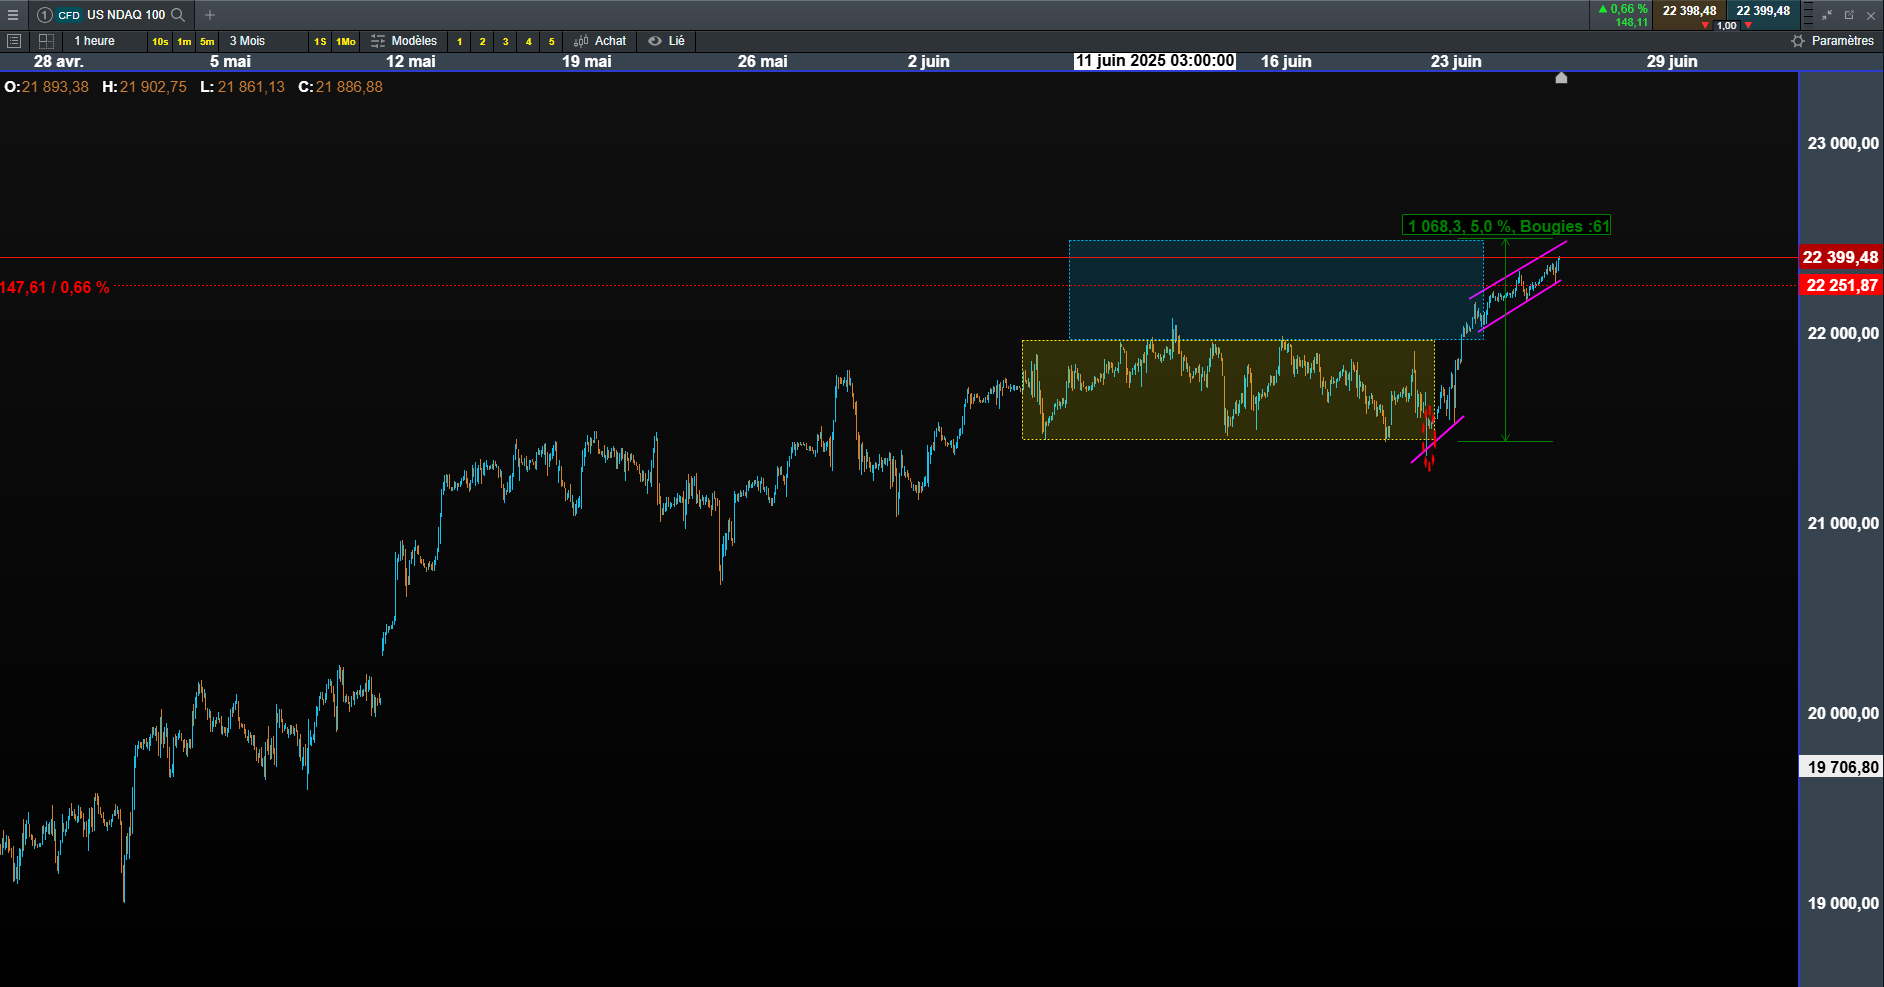Click the 22 251,87 red price label
This screenshot has width=1884, height=987.
click(1841, 286)
